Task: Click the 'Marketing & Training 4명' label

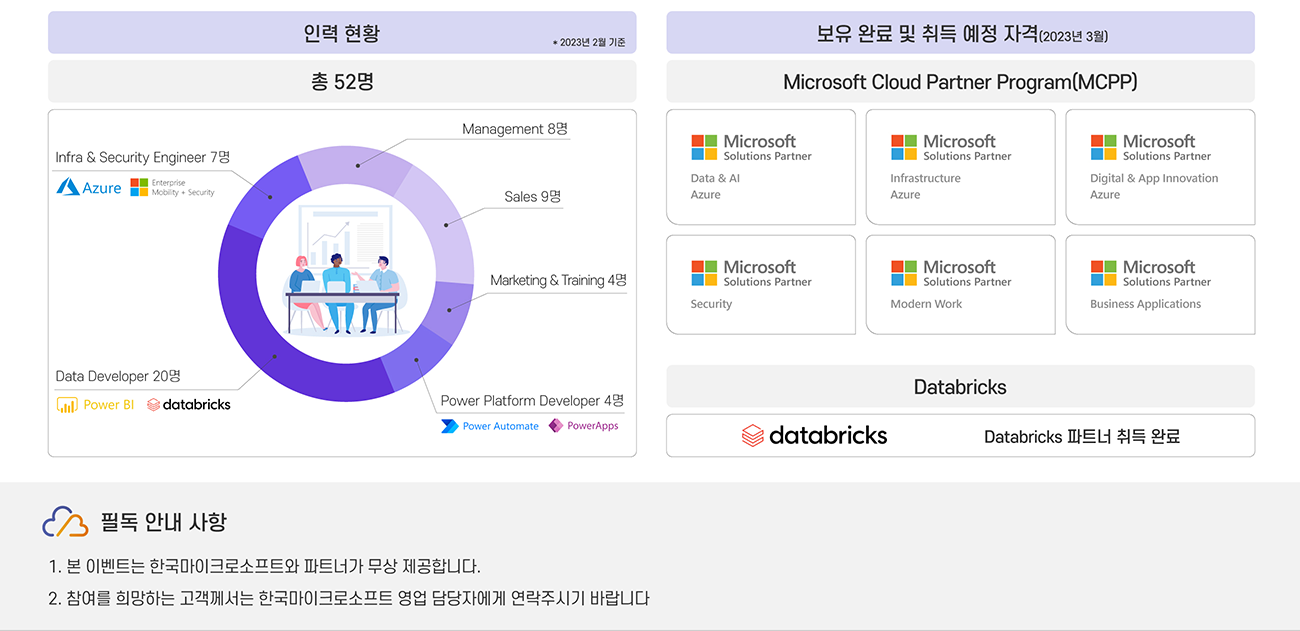Action: (x=558, y=280)
